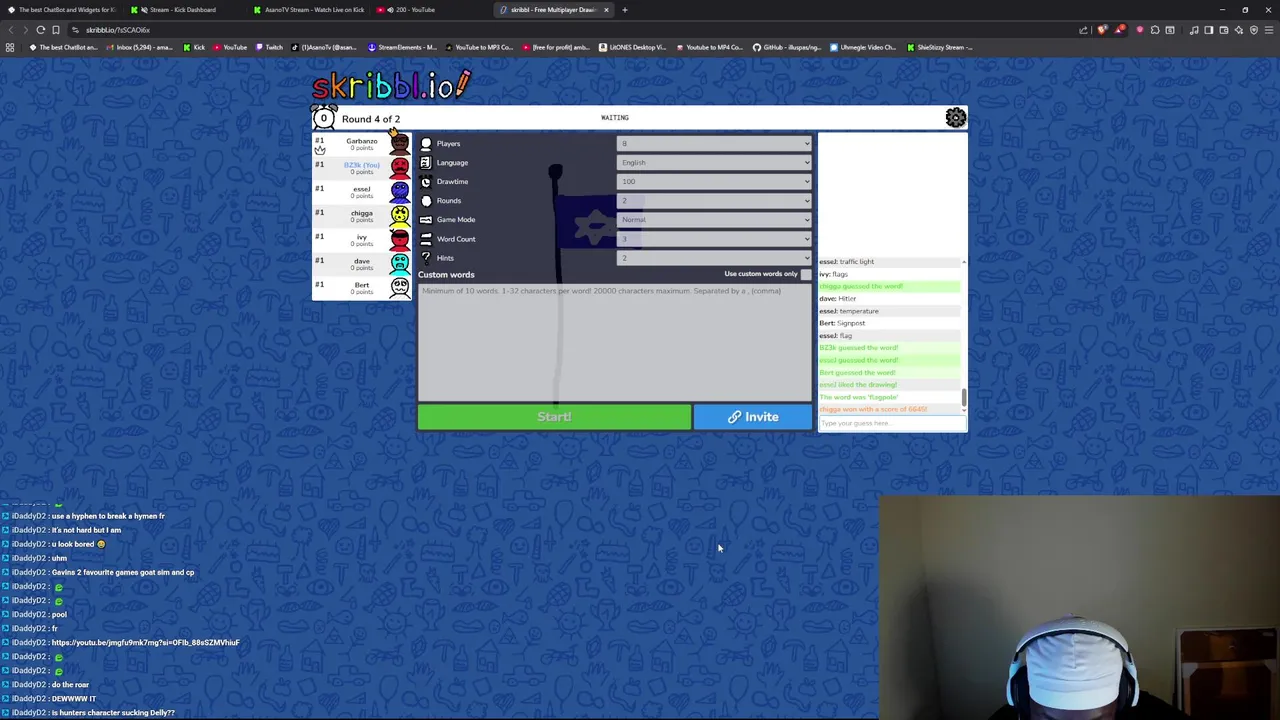The height and width of the screenshot is (720, 1280).
Task: Click the round timer alarm clock
Action: pos(323,118)
